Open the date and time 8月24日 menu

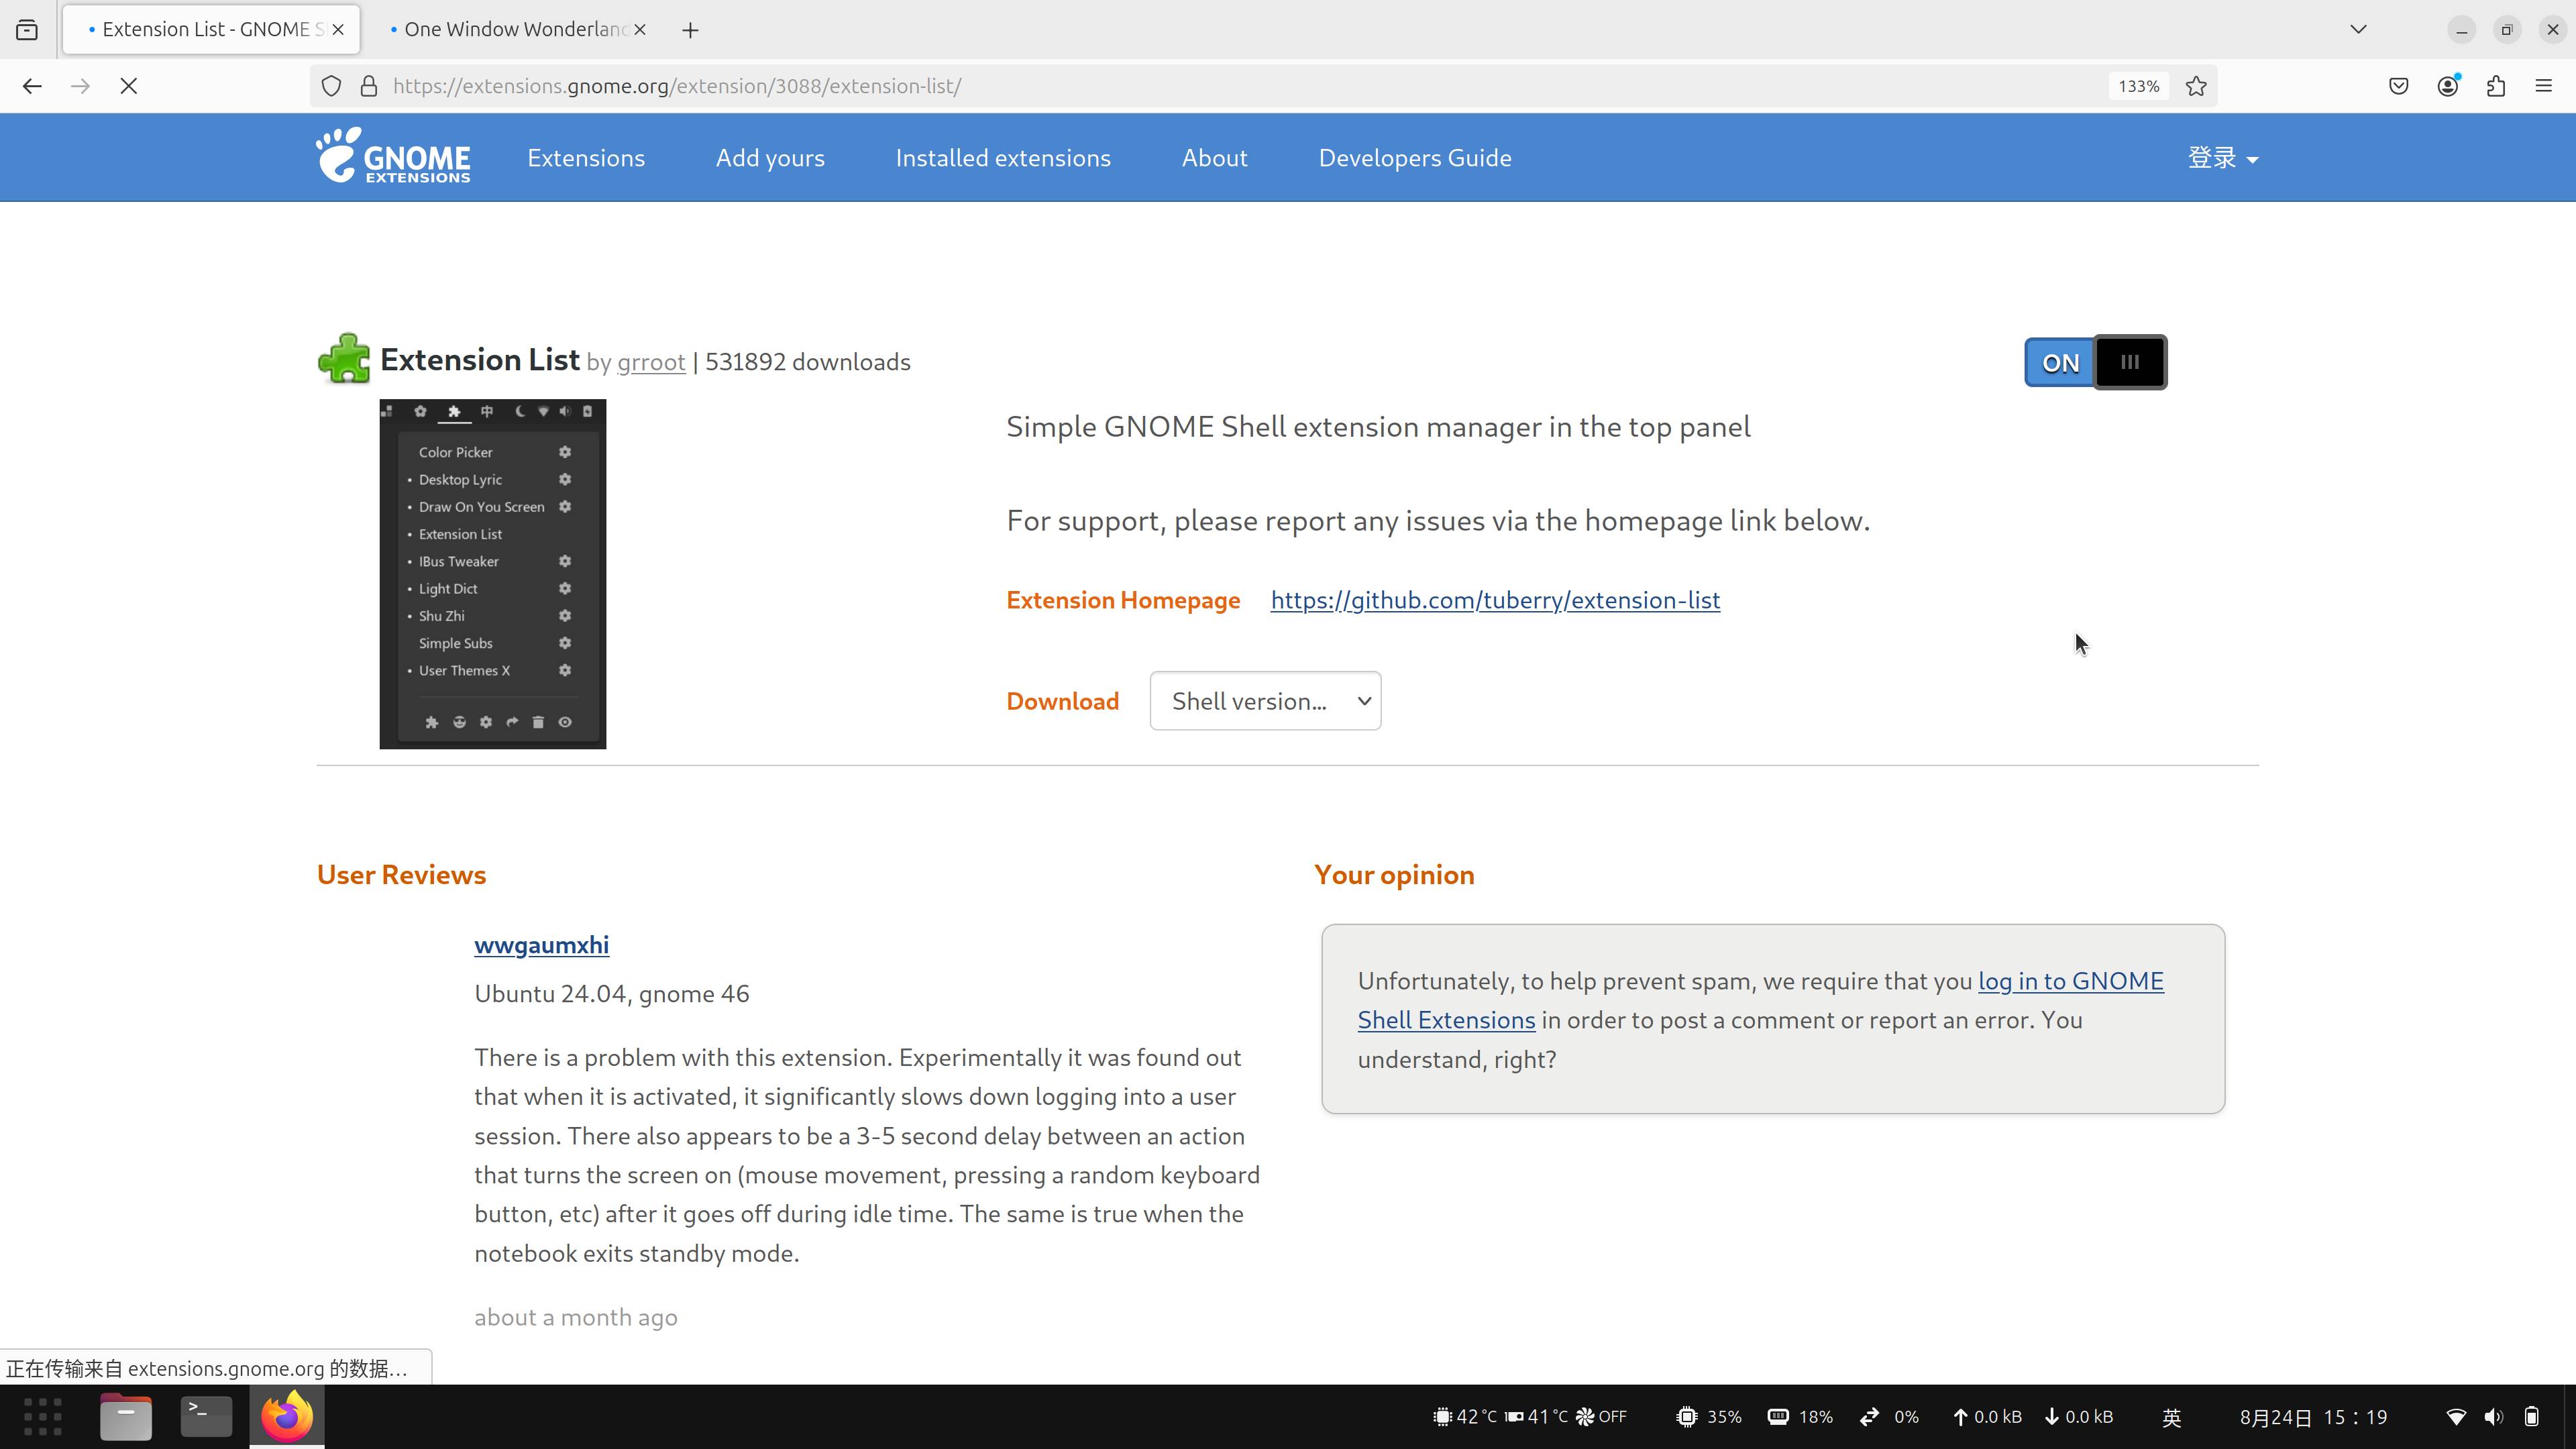point(2313,1417)
